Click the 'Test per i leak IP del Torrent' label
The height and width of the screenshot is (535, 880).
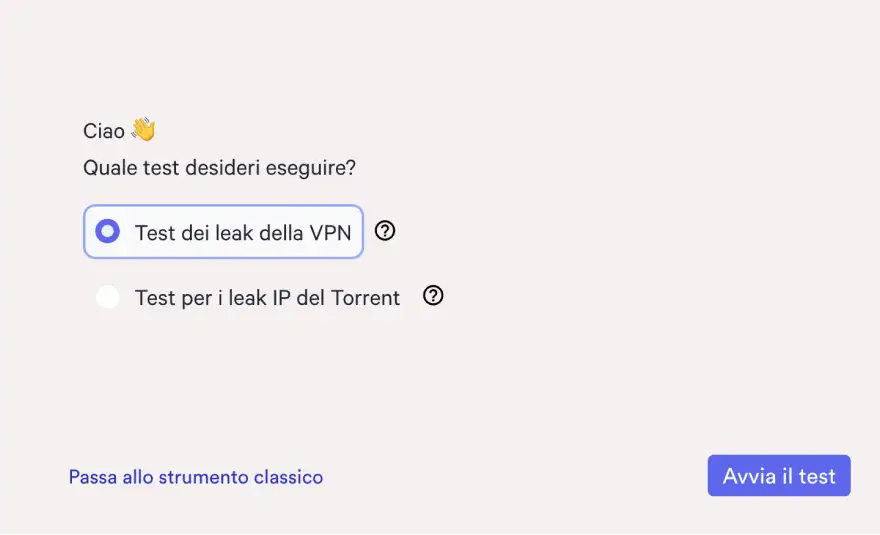[x=267, y=298]
